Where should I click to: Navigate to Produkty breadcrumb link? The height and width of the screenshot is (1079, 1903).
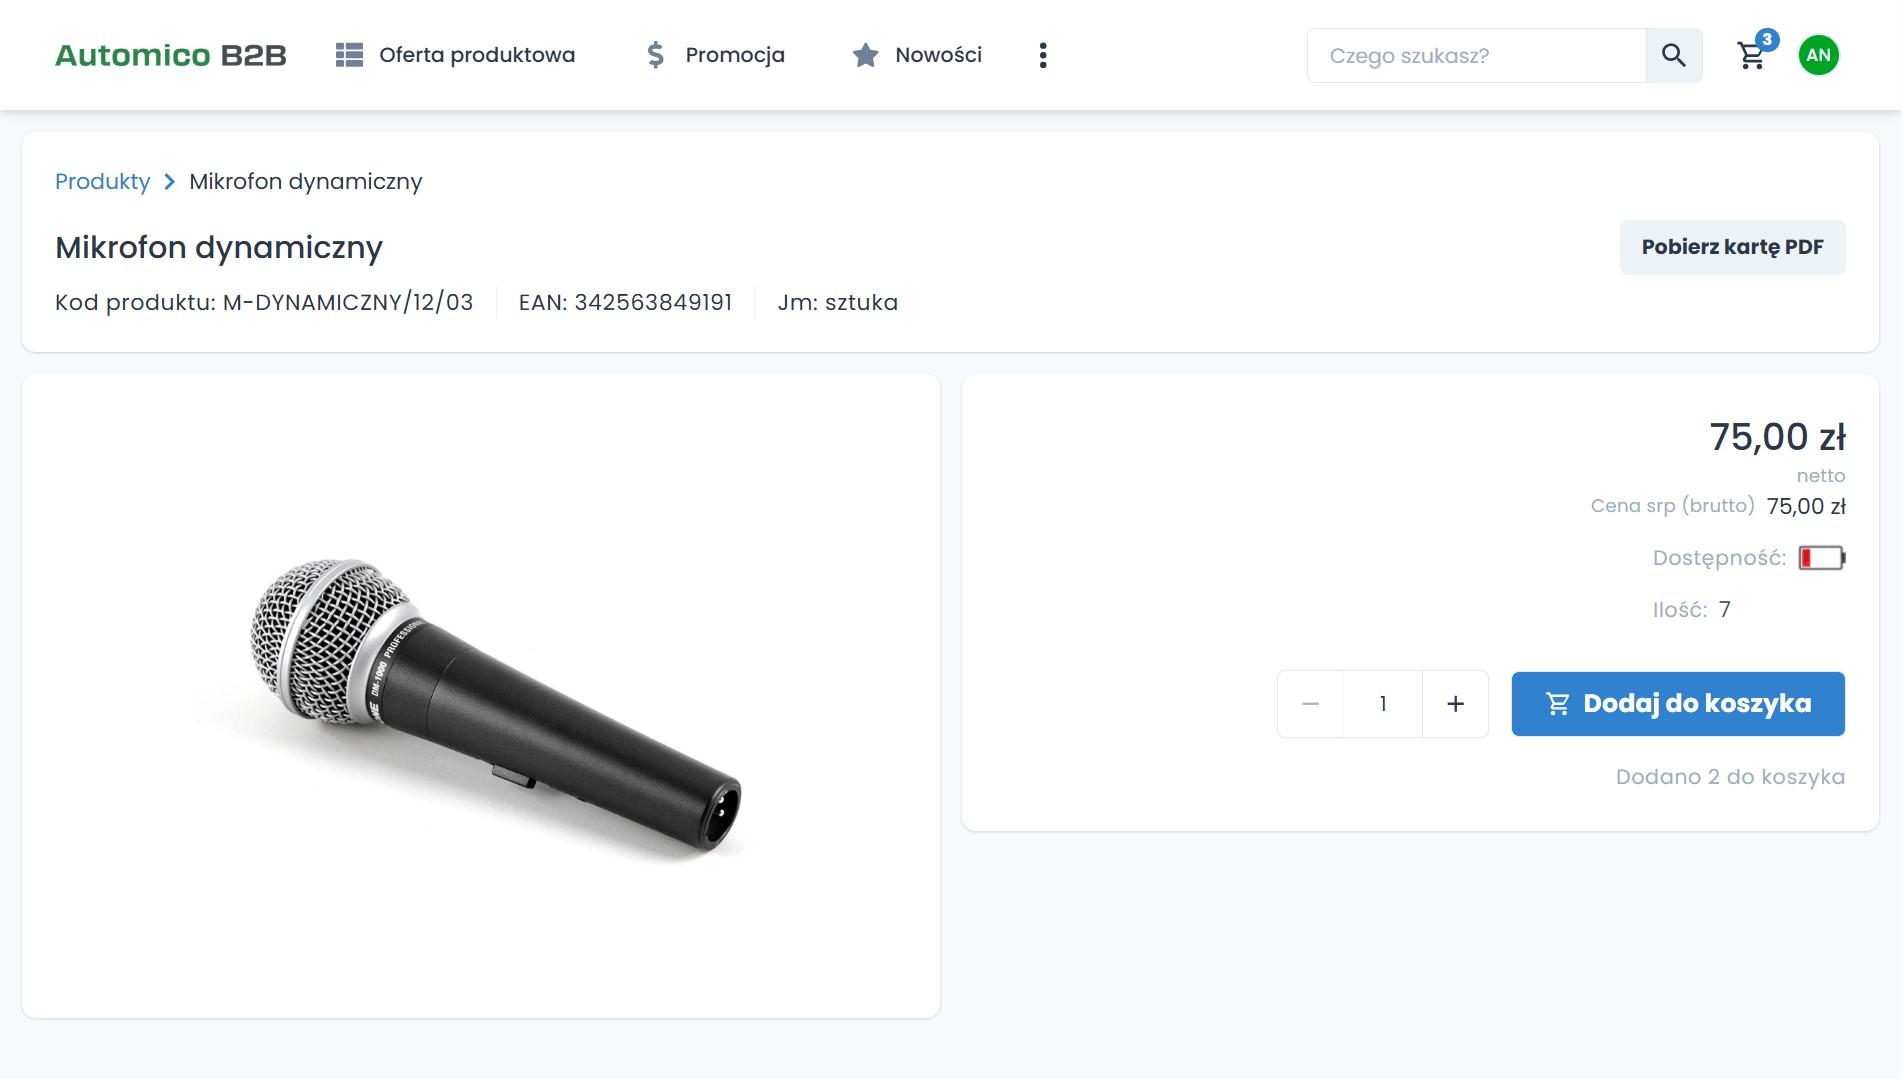coord(102,182)
